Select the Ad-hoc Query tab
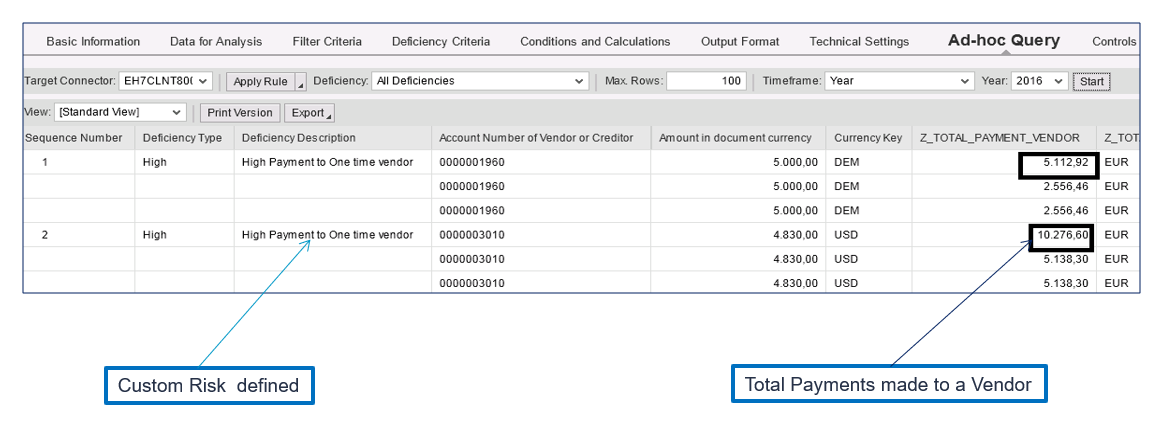This screenshot has width=1165, height=433. point(1004,42)
